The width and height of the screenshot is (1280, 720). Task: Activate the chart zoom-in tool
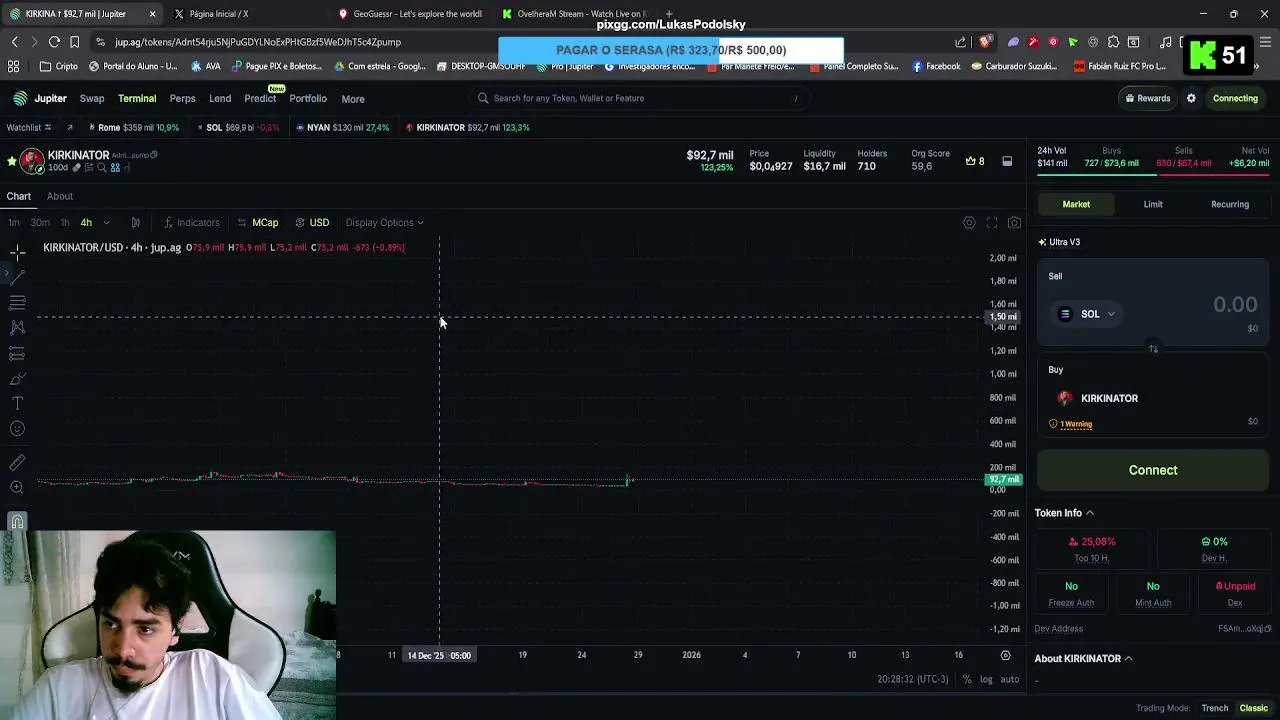tap(17, 487)
